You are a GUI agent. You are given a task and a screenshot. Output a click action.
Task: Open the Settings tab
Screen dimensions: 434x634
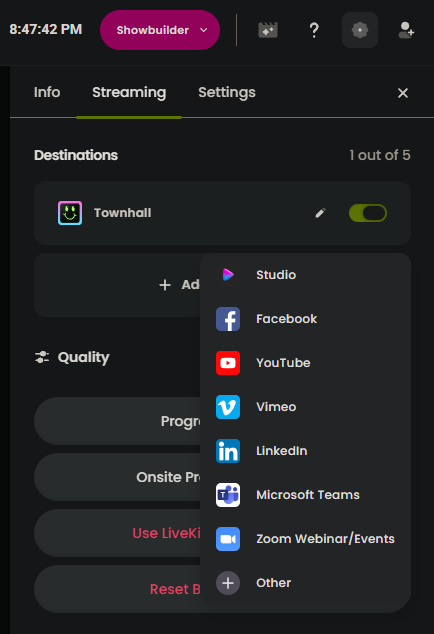(227, 93)
